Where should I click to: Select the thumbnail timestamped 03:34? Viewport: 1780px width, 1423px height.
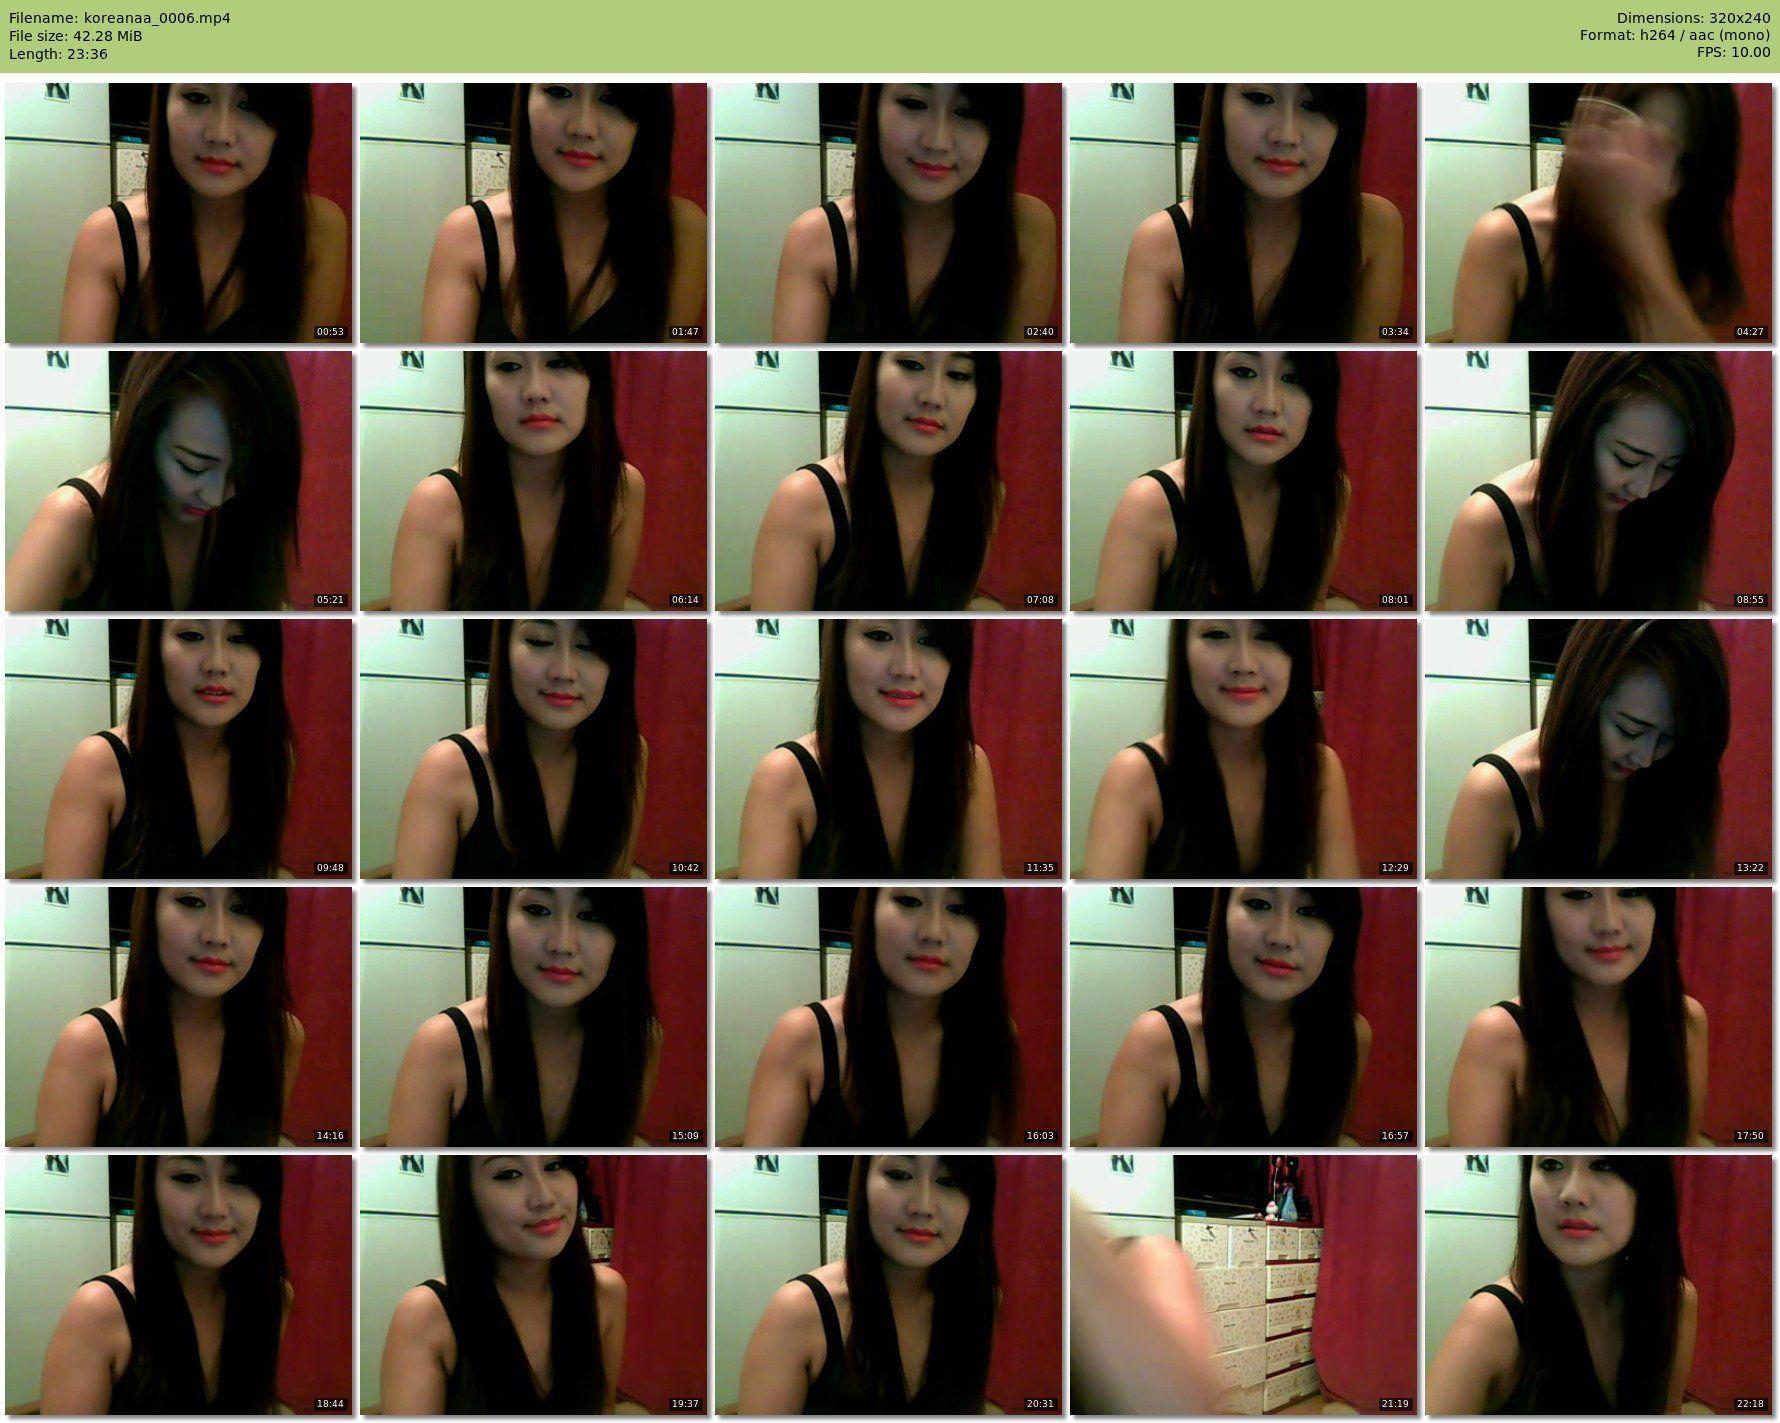(1243, 213)
